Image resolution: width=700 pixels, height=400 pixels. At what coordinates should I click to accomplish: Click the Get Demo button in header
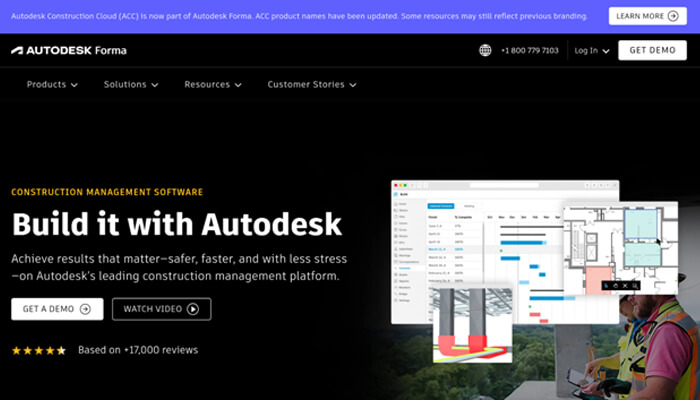[652, 50]
